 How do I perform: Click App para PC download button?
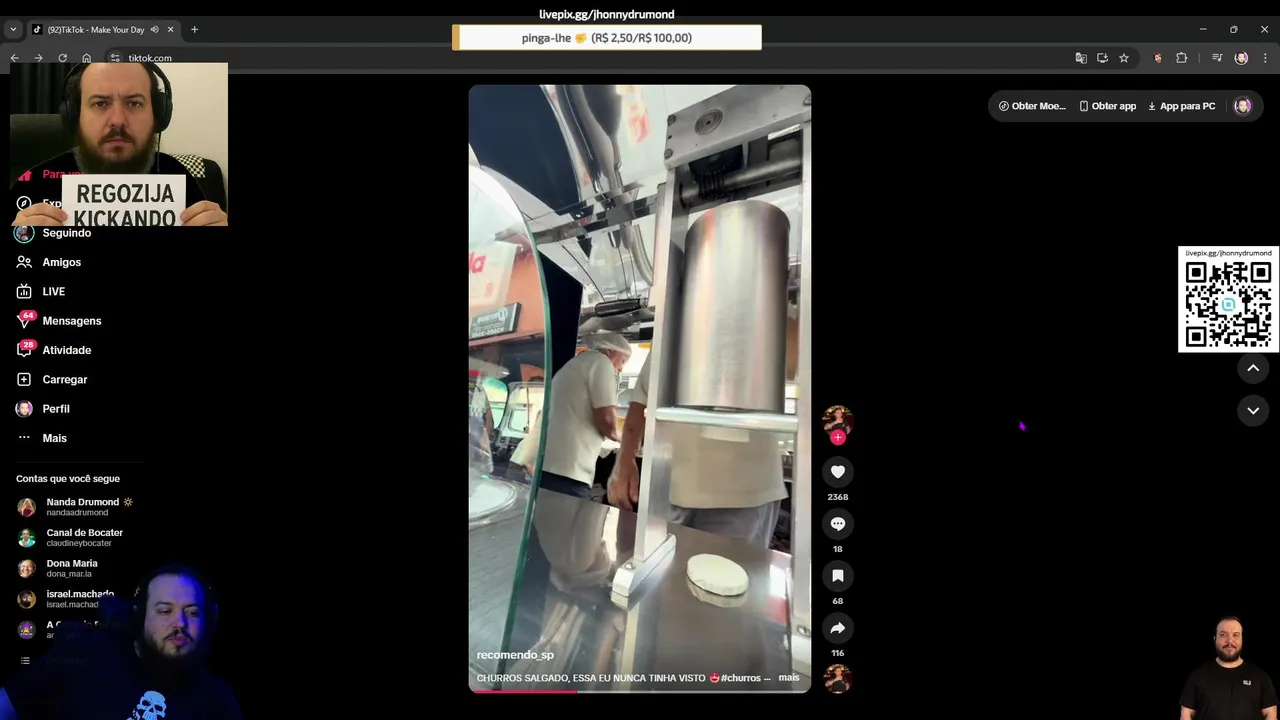[x=1181, y=106]
